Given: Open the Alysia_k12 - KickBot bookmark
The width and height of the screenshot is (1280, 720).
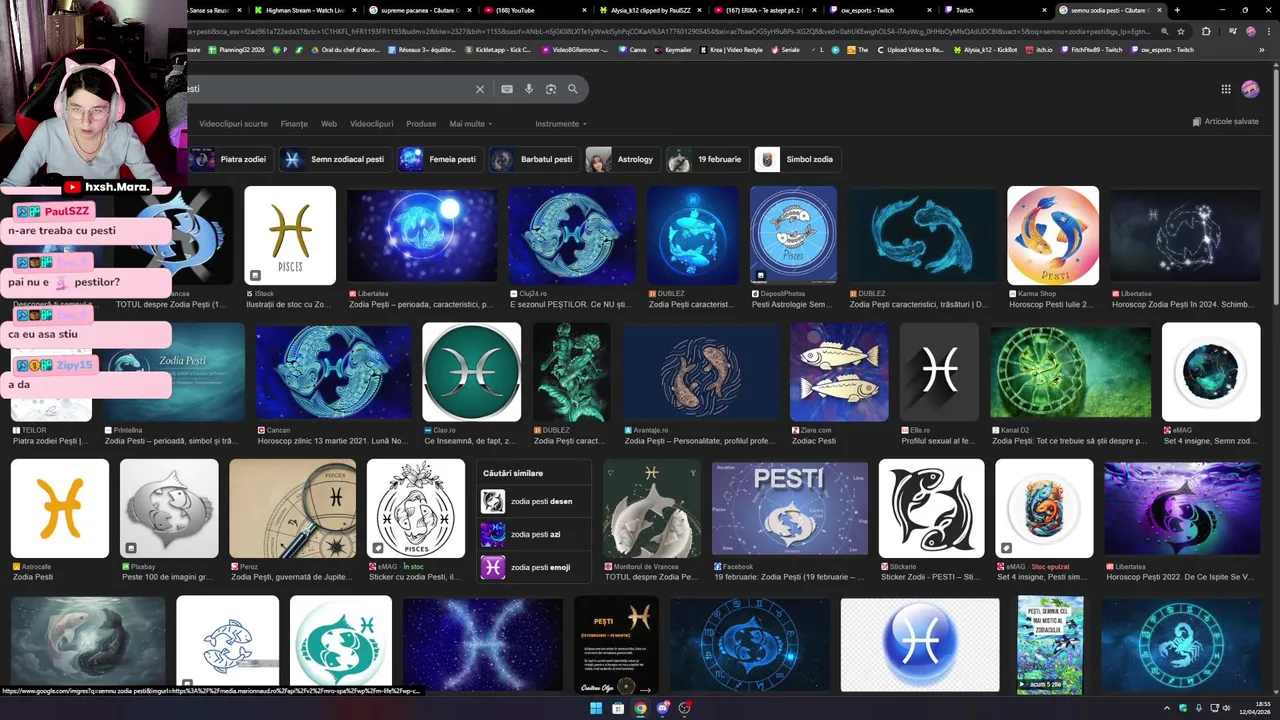Looking at the screenshot, I should (984, 49).
